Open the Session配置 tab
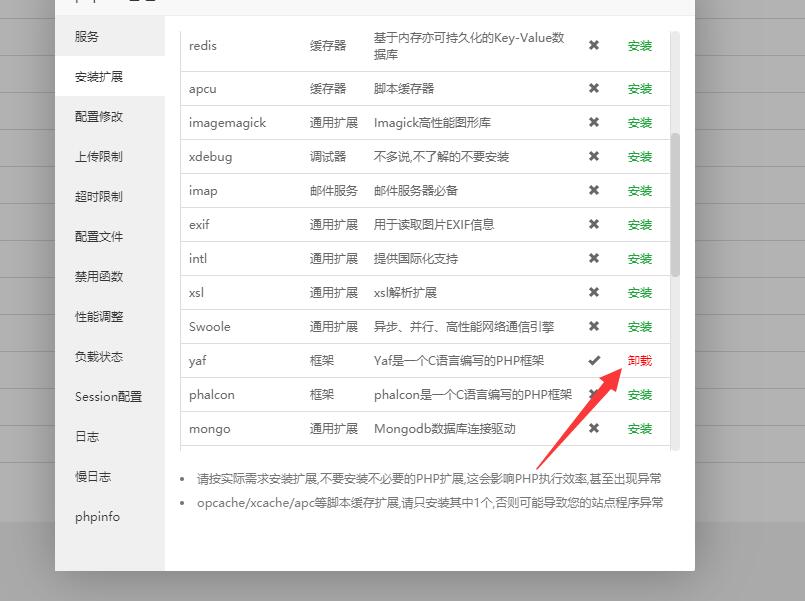805x601 pixels. [x=110, y=397]
